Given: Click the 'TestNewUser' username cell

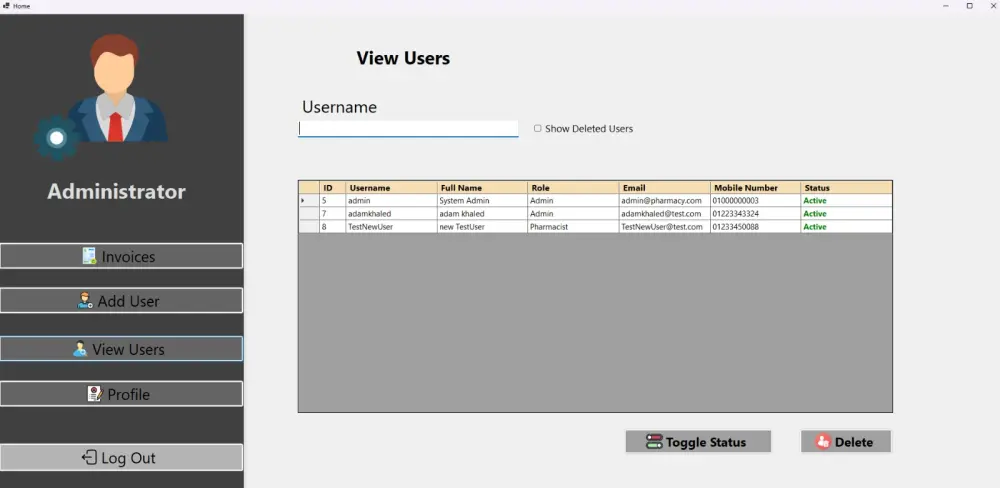Looking at the screenshot, I should click(x=392, y=226).
